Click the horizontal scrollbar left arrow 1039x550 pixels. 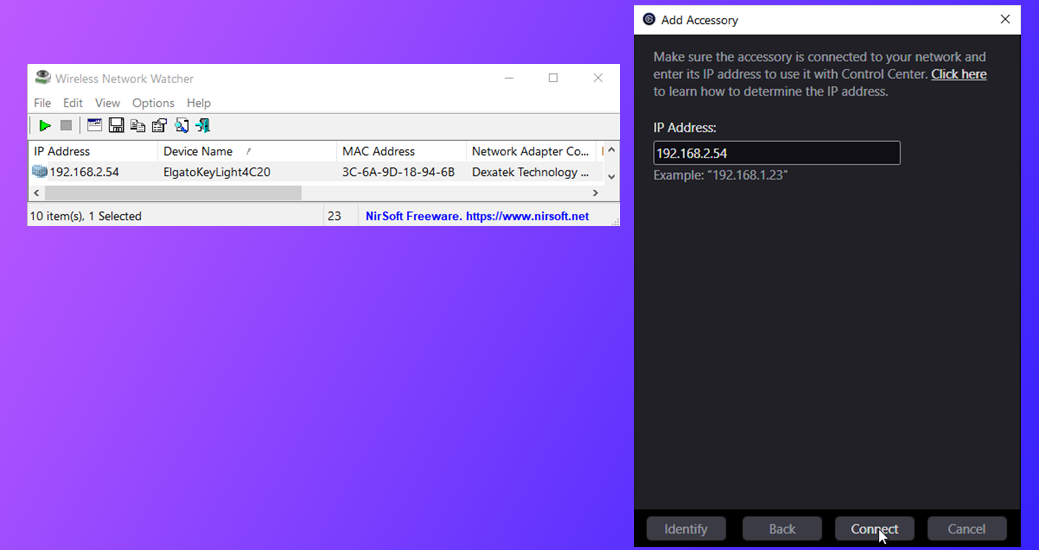coord(36,193)
